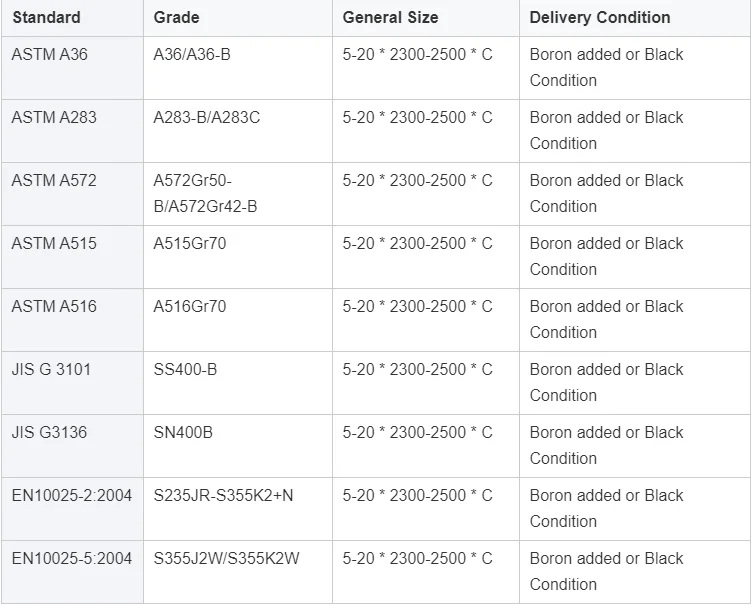Select the ASTM A283 standard cell

[x=54, y=117]
